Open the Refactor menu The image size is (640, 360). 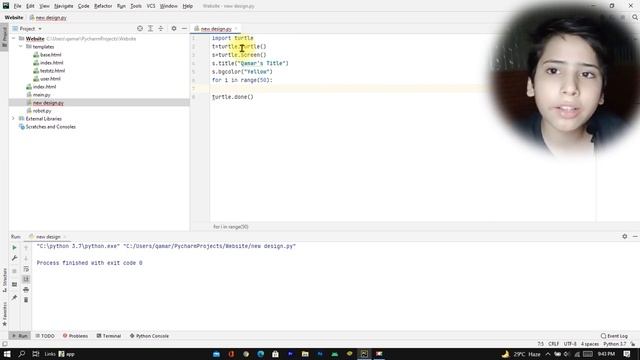coord(103,6)
